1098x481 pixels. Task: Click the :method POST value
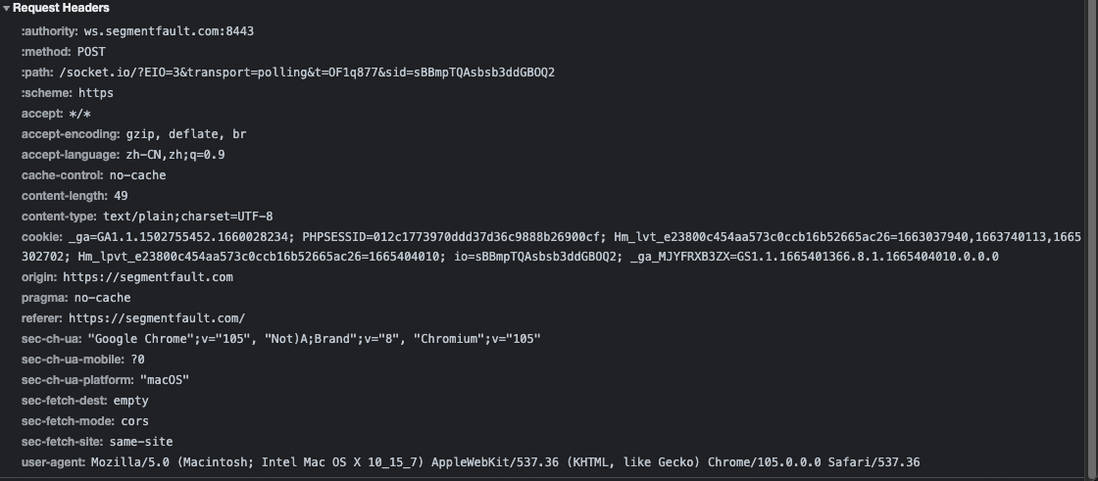point(91,52)
